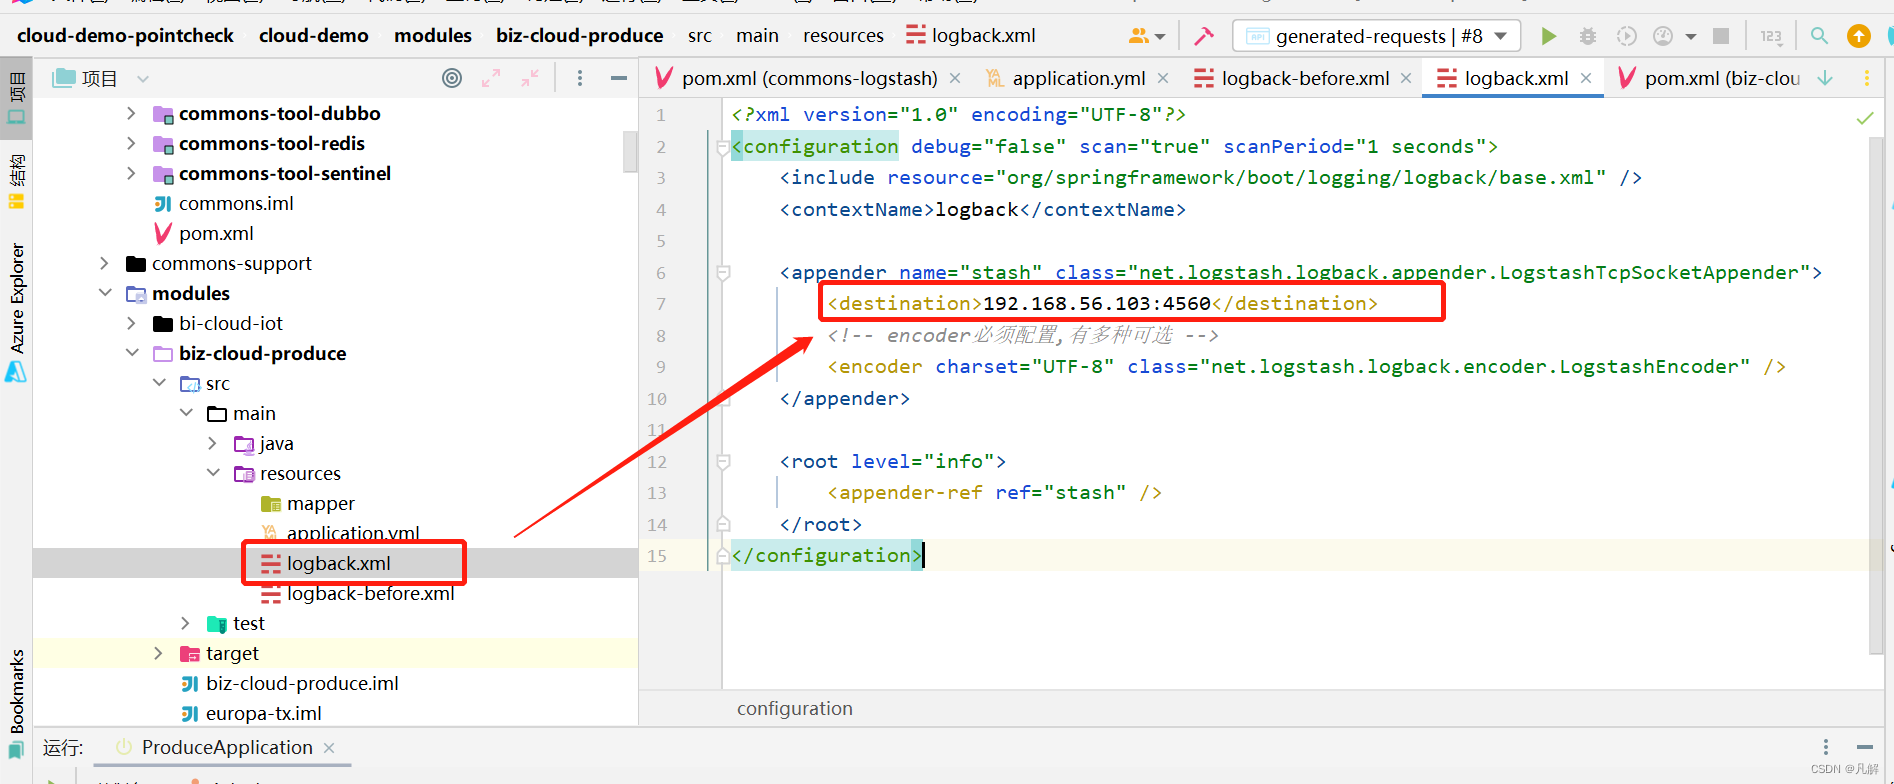1894x784 pixels.
Task: Open the Code With Me people icon
Action: (1138, 36)
